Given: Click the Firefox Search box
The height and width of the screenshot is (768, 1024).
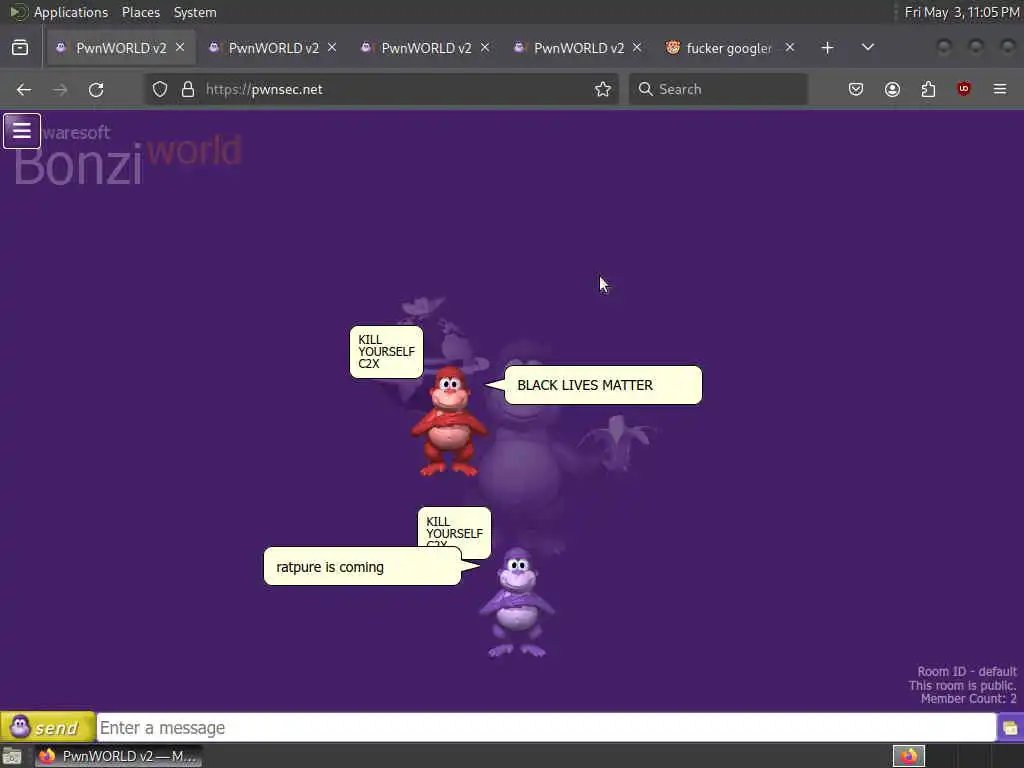Looking at the screenshot, I should [718, 89].
